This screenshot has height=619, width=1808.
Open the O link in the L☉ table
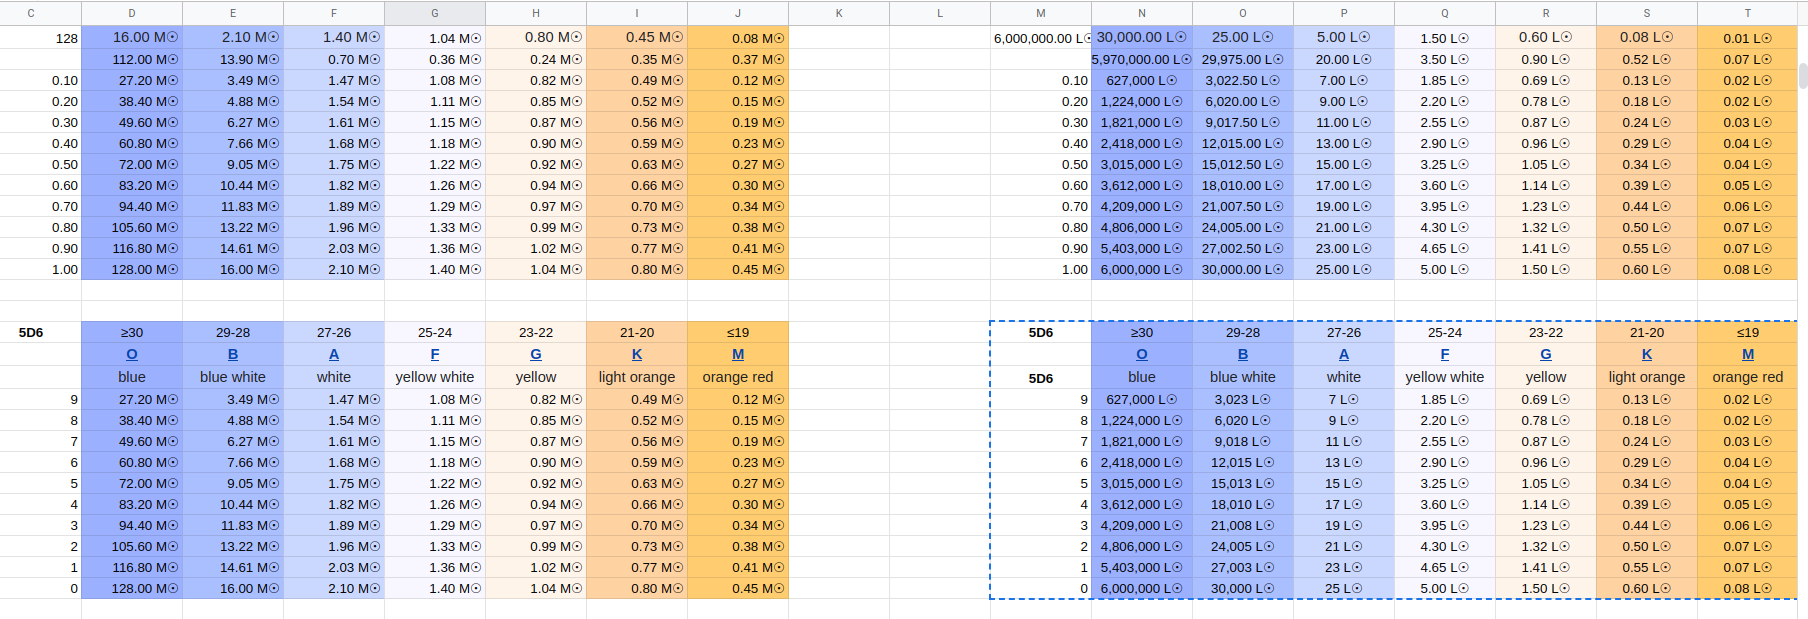(1142, 354)
